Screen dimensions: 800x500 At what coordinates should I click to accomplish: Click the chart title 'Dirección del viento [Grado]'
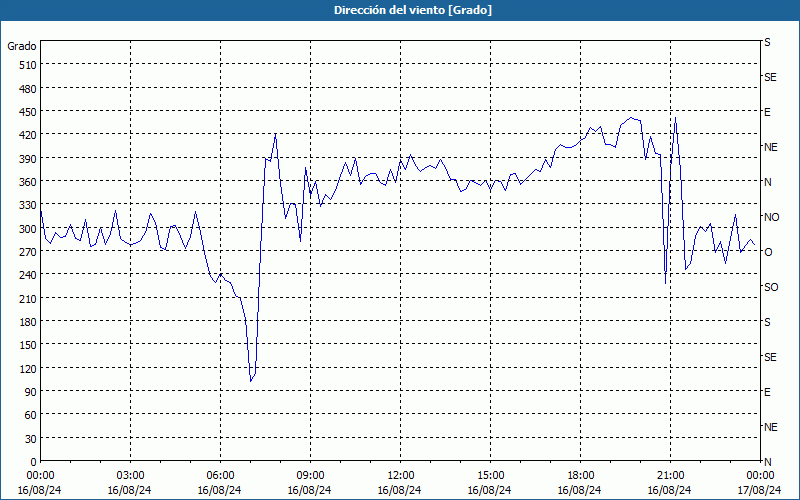point(413,10)
